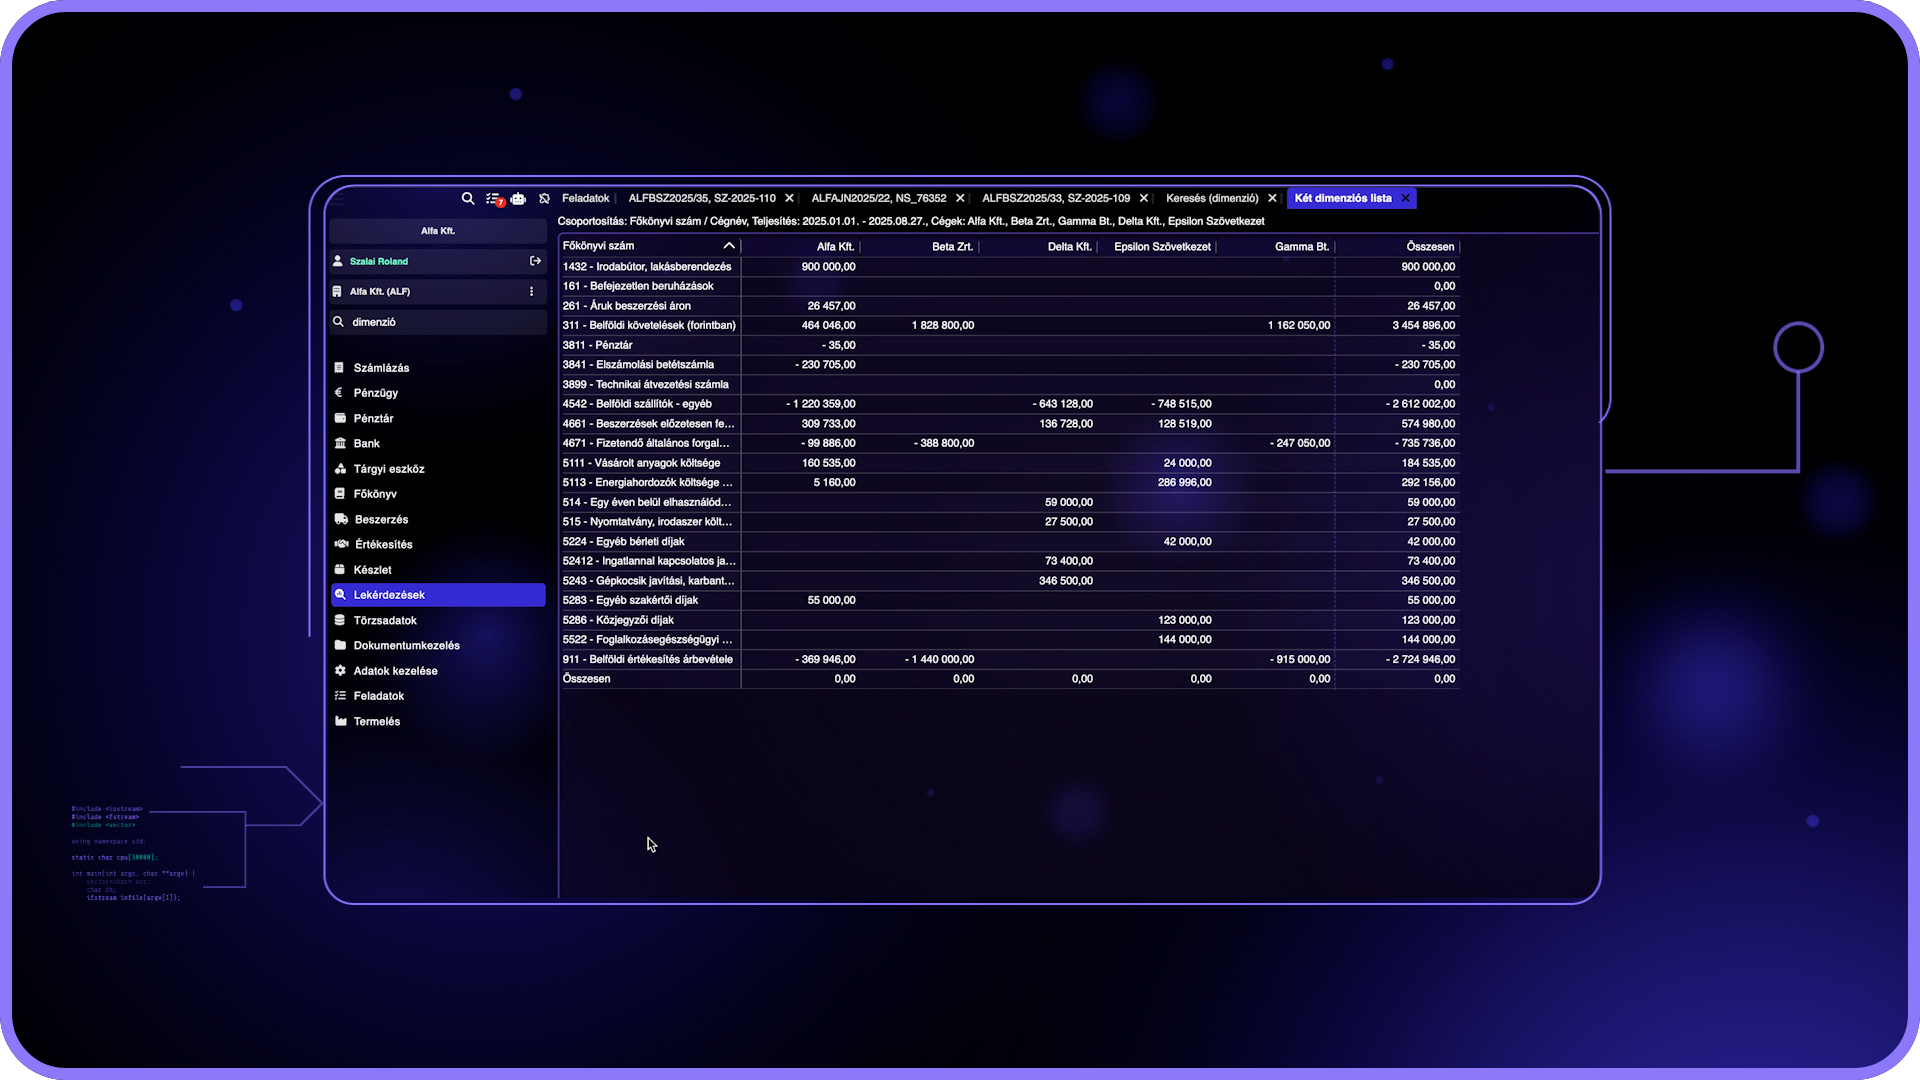Viewport: 1920px width, 1080px height.
Task: Collapse sort chevron on Főkönyvi szám column
Action: click(x=729, y=246)
